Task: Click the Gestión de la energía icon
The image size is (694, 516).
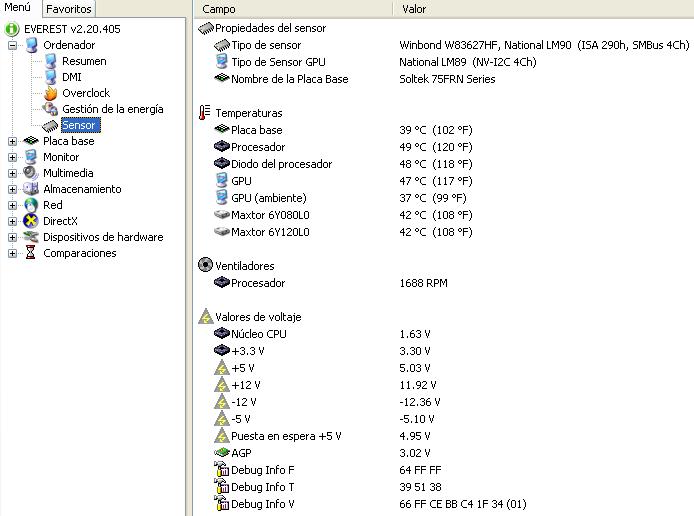Action: click(x=50, y=109)
